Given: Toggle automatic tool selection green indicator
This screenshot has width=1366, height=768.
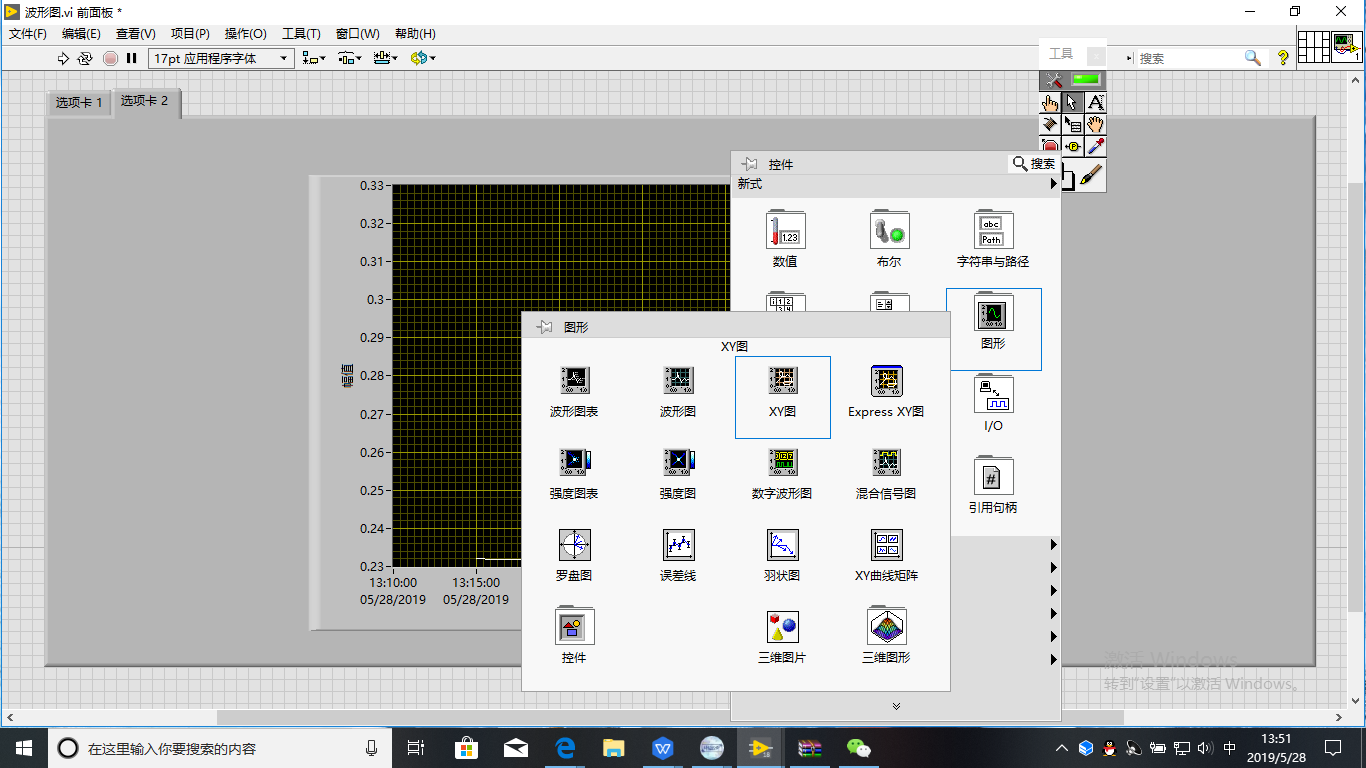Looking at the screenshot, I should point(1085,80).
